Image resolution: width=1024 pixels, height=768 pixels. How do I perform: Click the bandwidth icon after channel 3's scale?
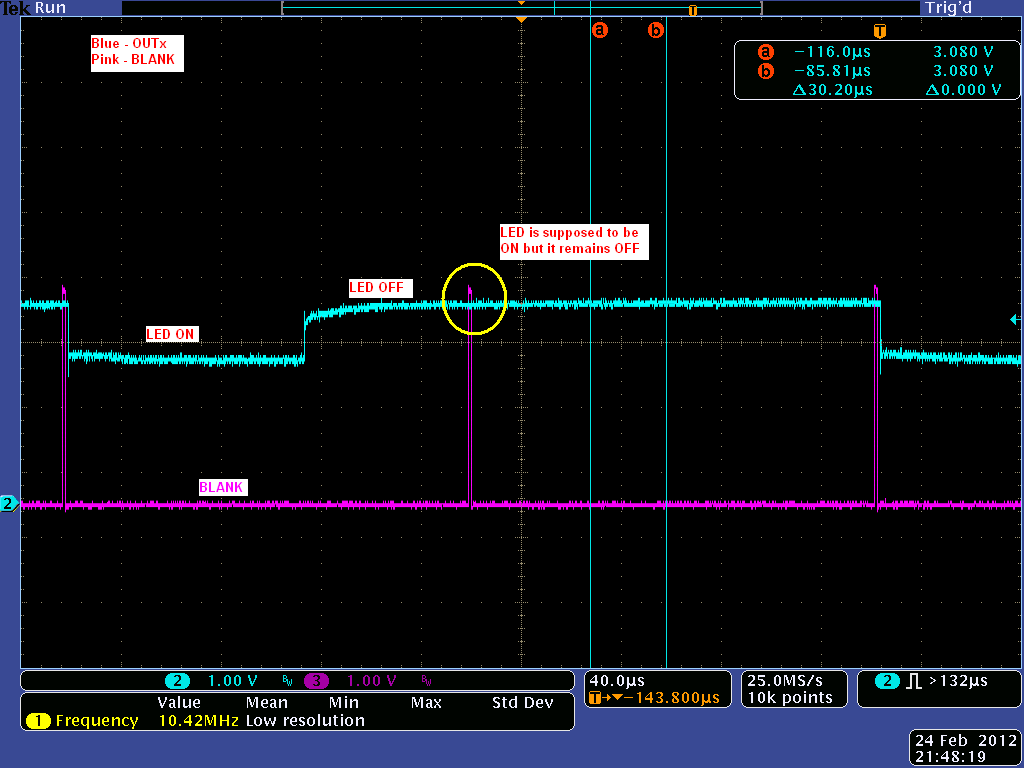(x=426, y=682)
